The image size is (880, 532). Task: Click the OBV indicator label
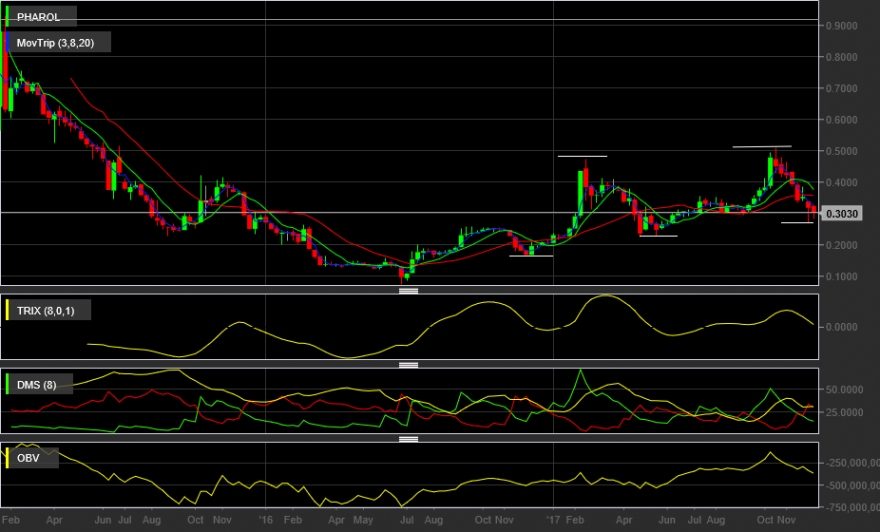tap(28, 458)
